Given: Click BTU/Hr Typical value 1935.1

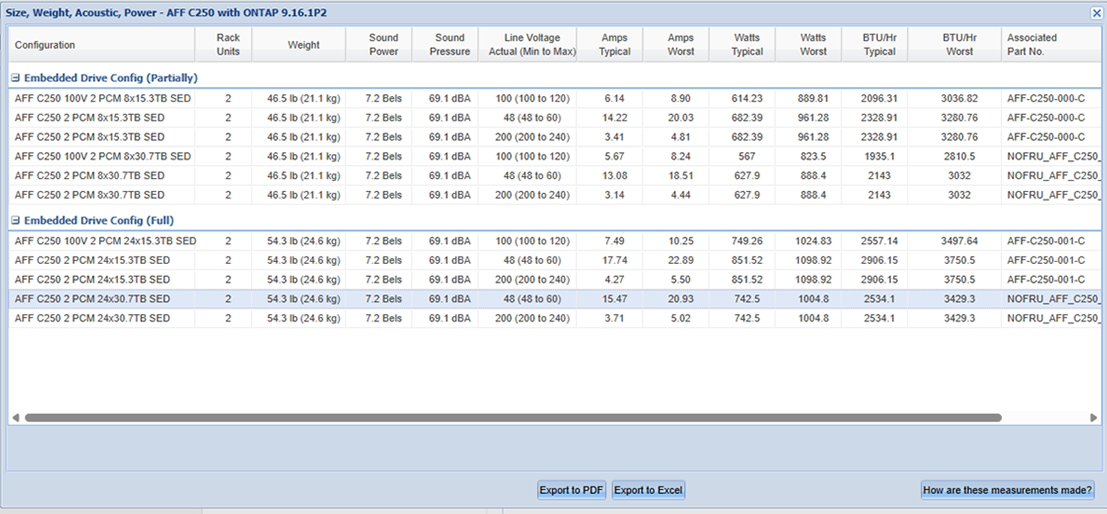Looking at the screenshot, I should pyautogui.click(x=880, y=156).
